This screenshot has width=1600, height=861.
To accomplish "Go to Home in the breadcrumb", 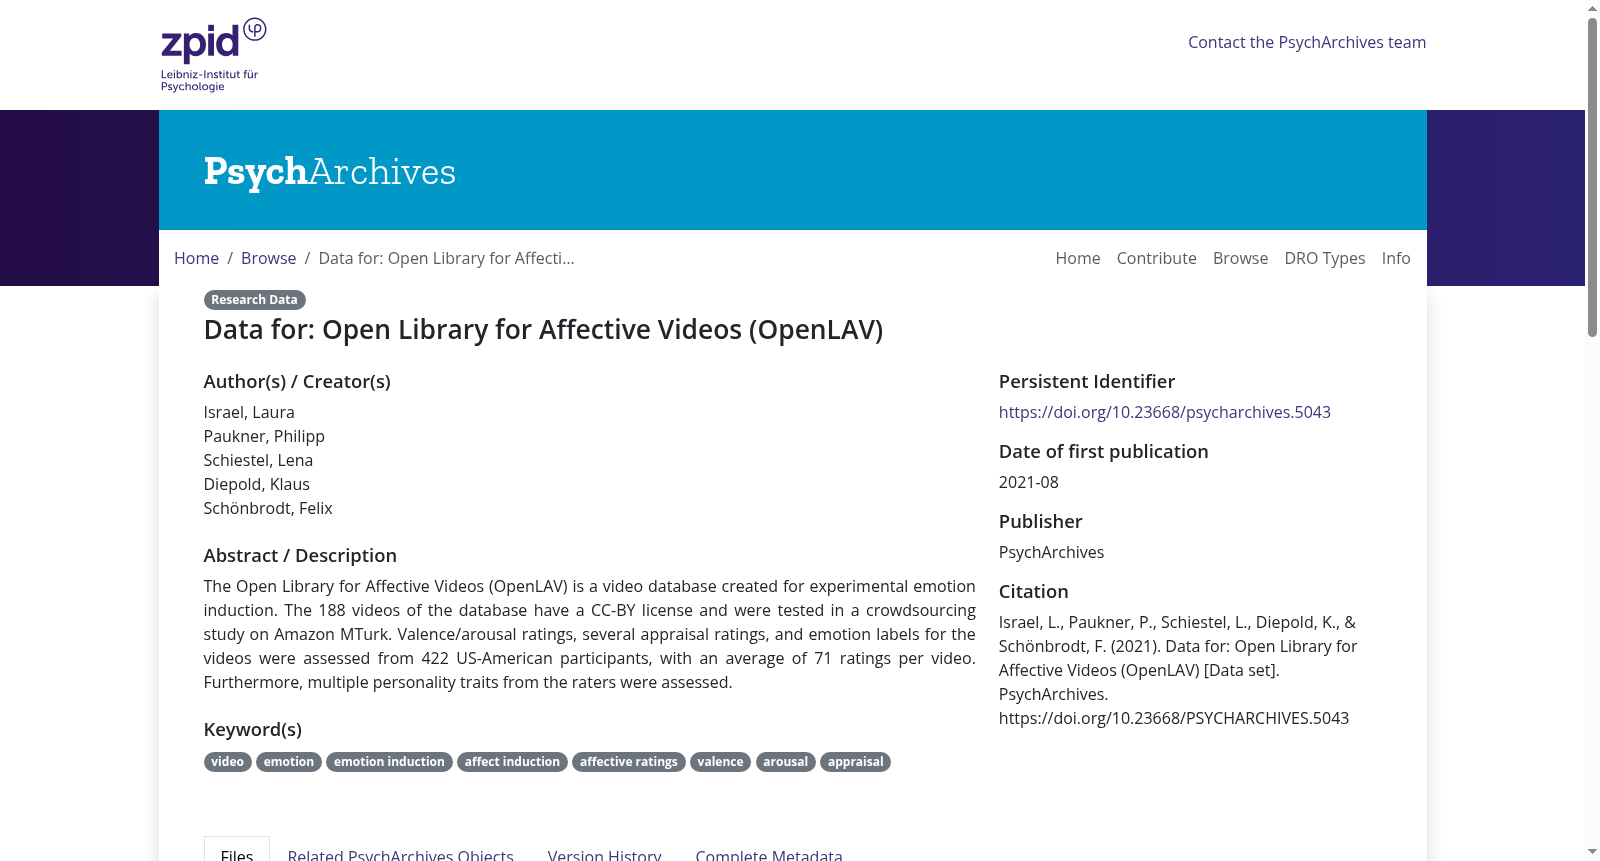I will pos(196,258).
